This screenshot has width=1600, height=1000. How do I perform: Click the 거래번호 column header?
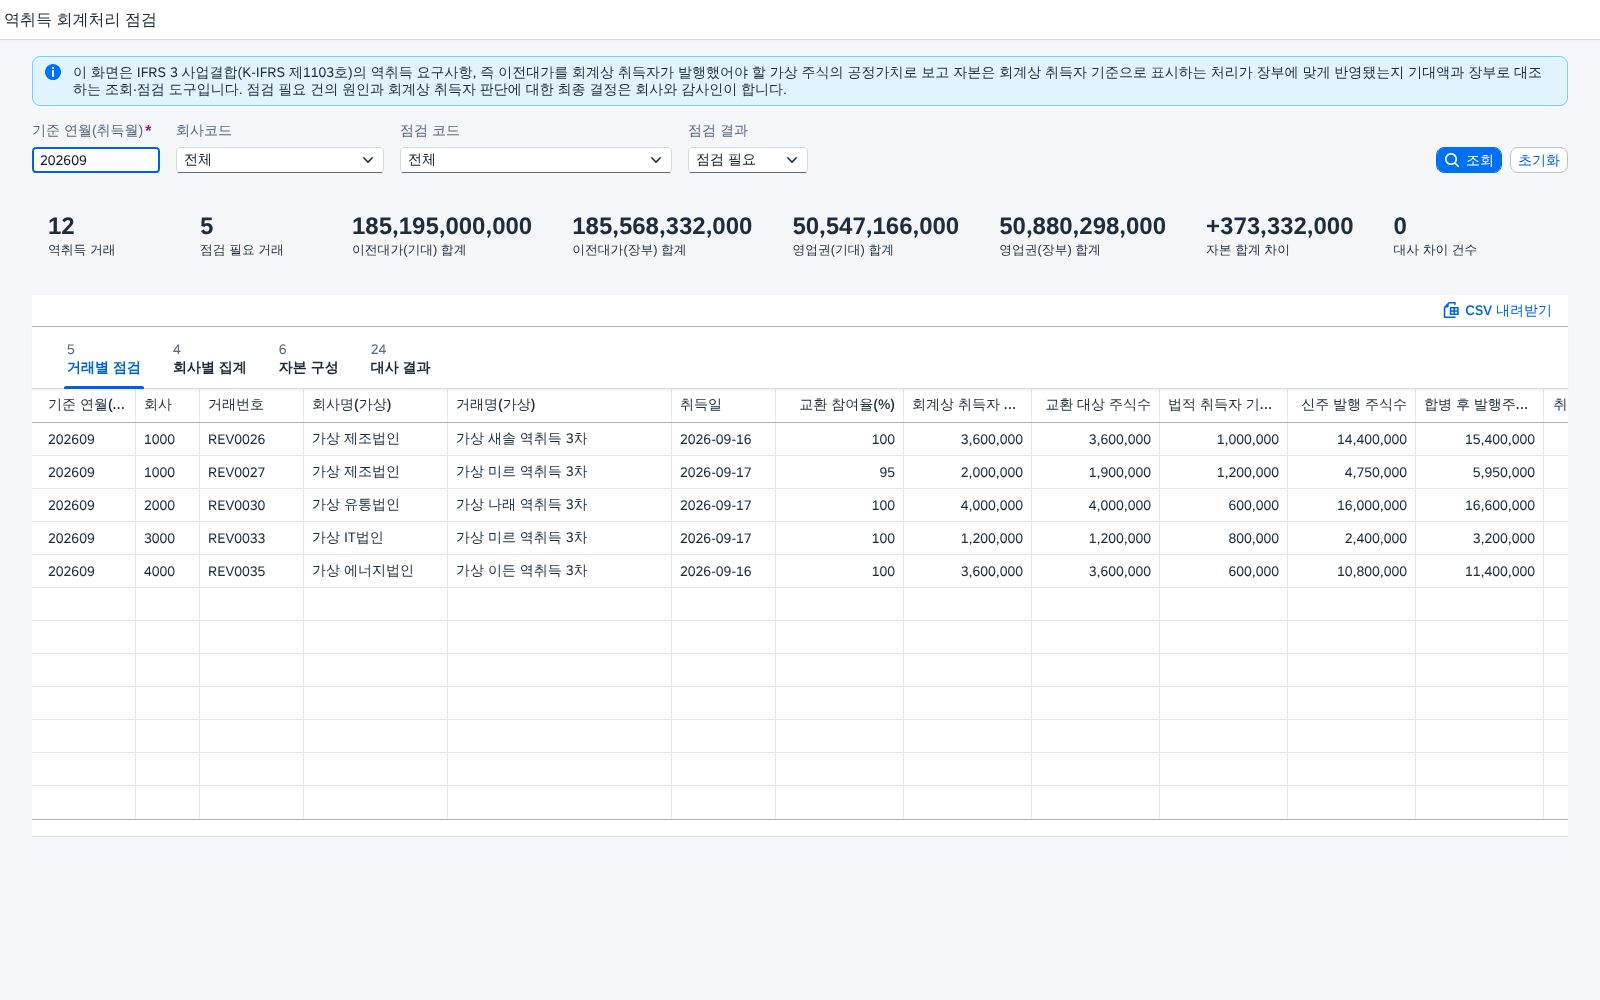coord(251,405)
